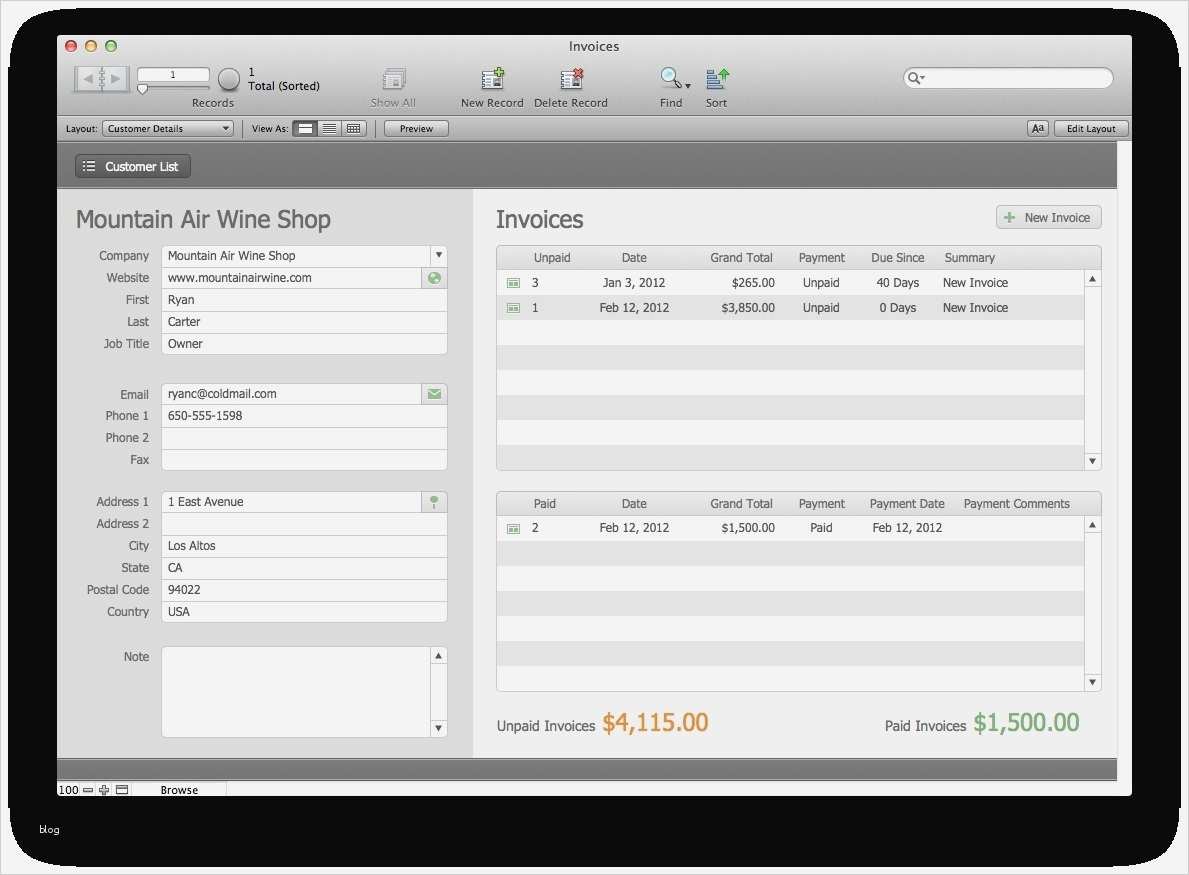The width and height of the screenshot is (1189, 875).
Task: Switch to List view
Action: (x=329, y=129)
